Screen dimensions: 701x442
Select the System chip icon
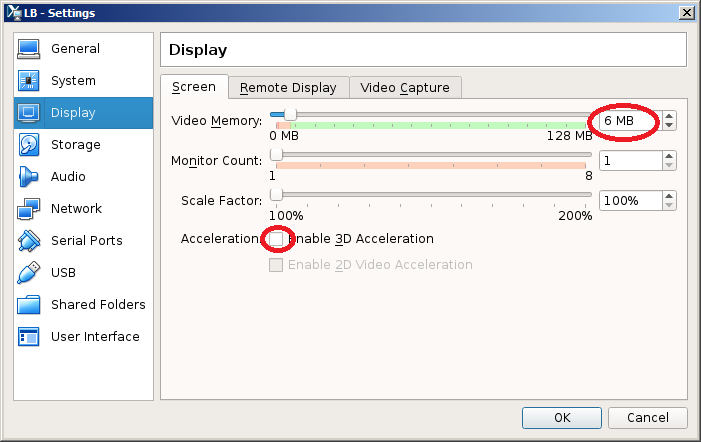click(29, 81)
